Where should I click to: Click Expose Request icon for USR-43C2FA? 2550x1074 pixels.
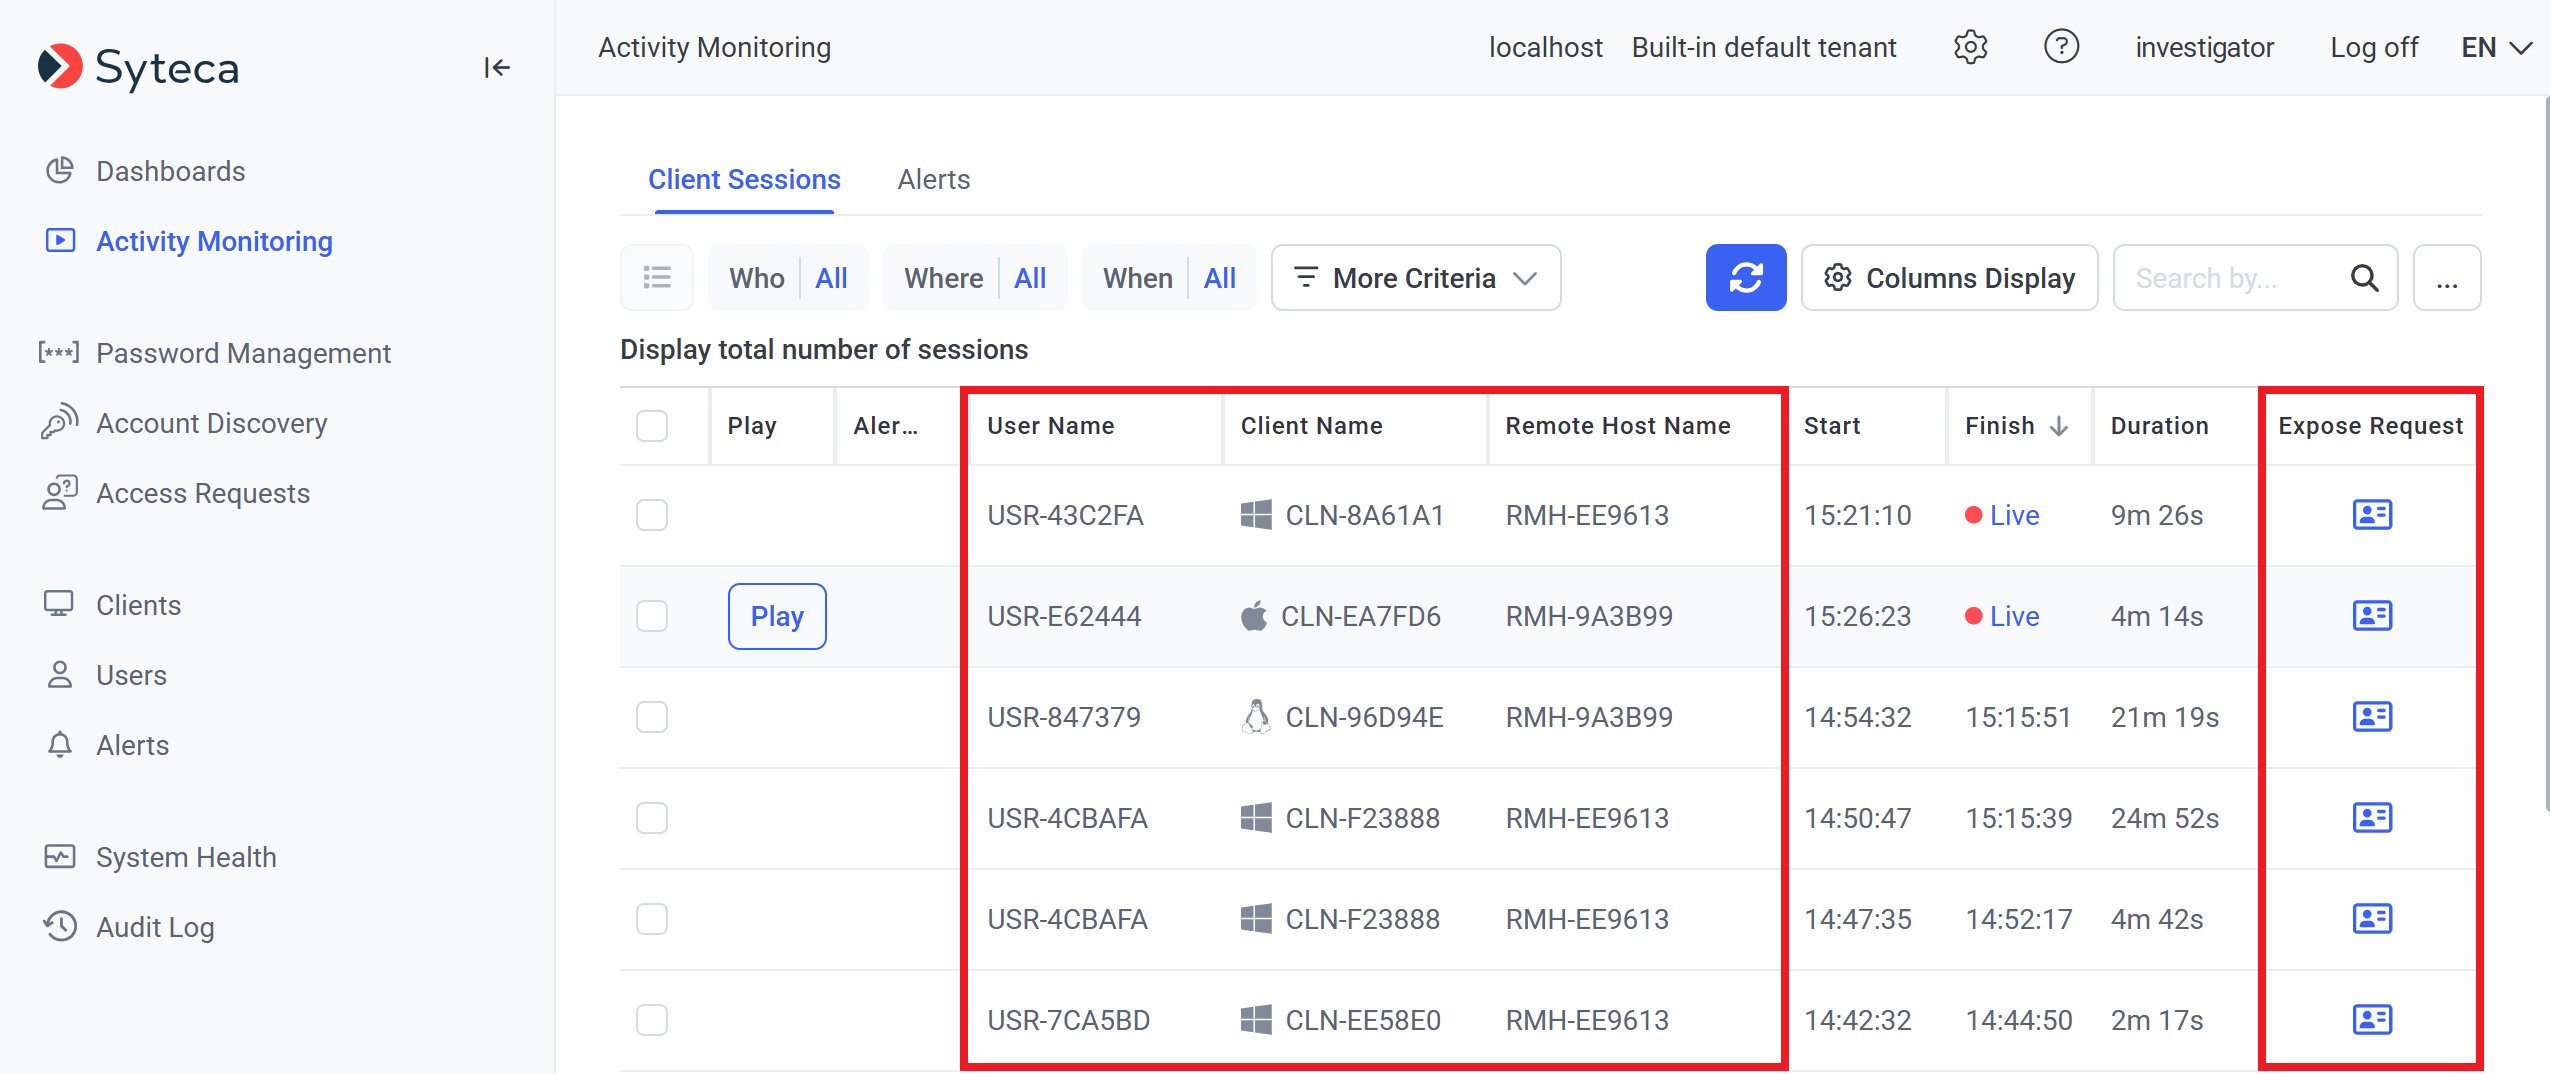[2371, 515]
